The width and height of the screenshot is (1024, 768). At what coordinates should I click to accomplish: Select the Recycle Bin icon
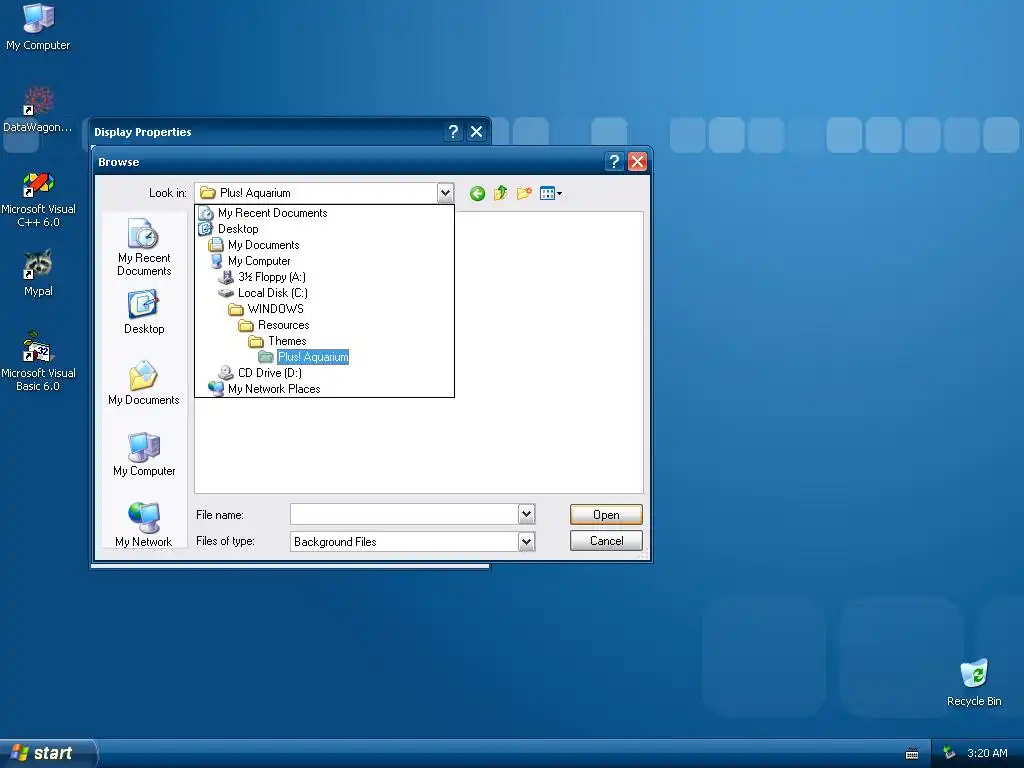coord(974,683)
